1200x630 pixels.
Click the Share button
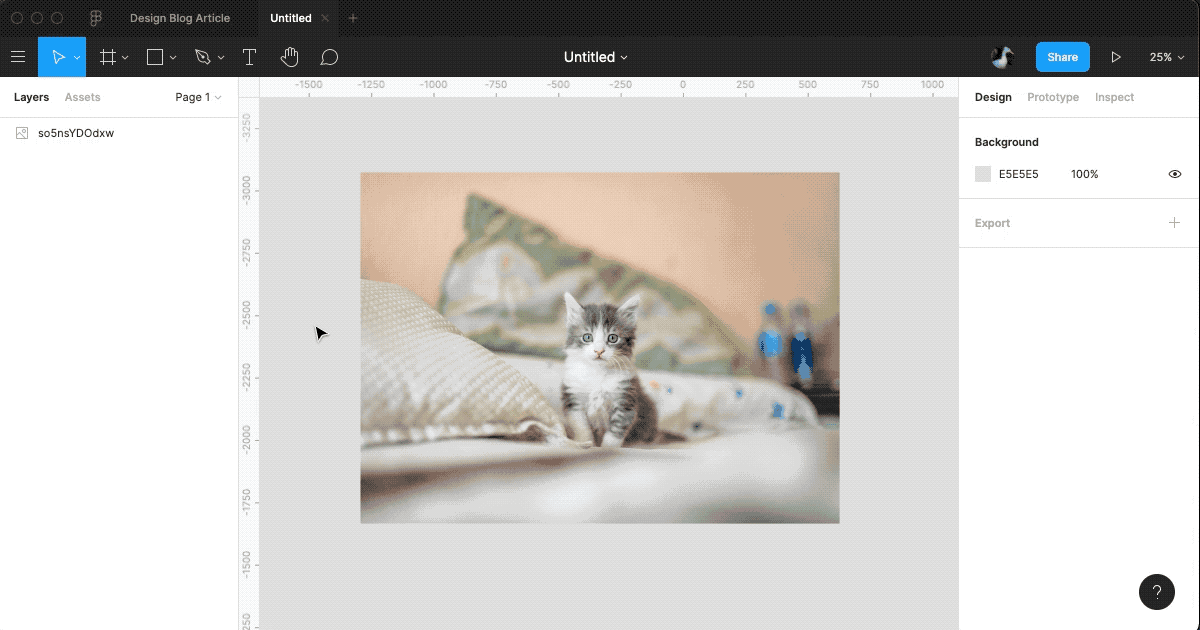pyautogui.click(x=1062, y=57)
